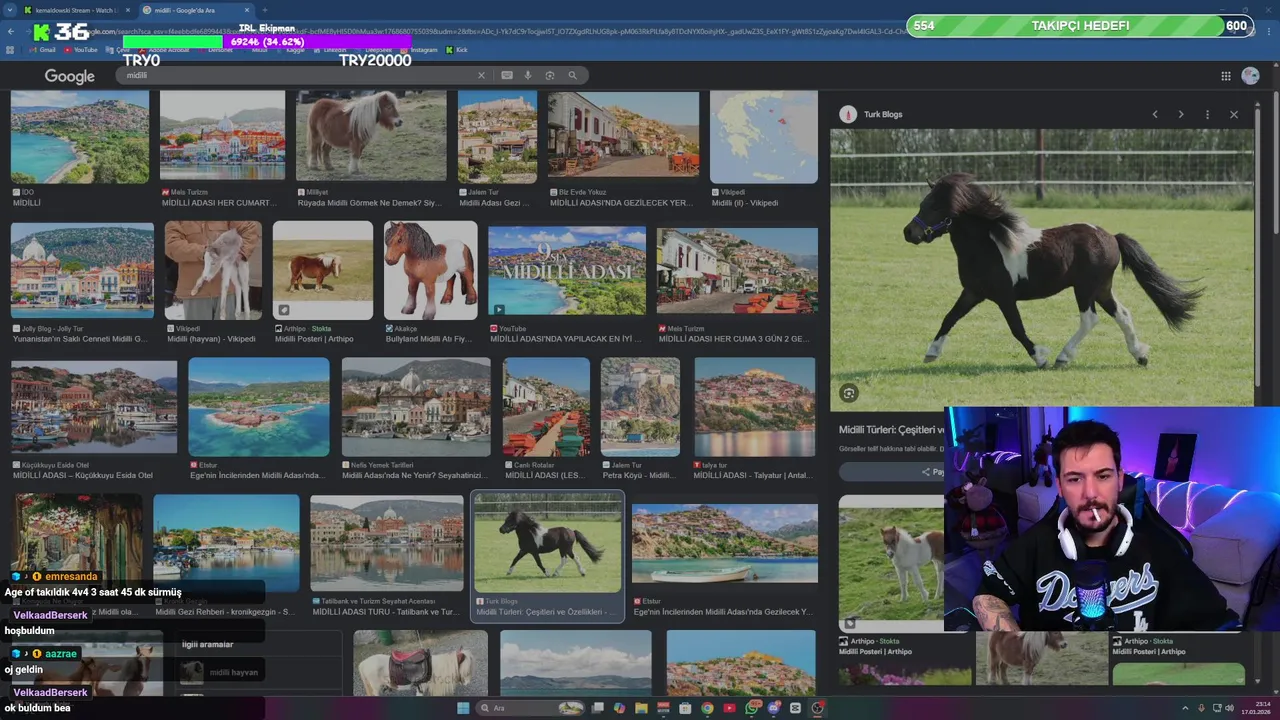Open the Arthipo Midilli Posteri result
Viewport: 1280px width, 720px height.
(x=323, y=270)
